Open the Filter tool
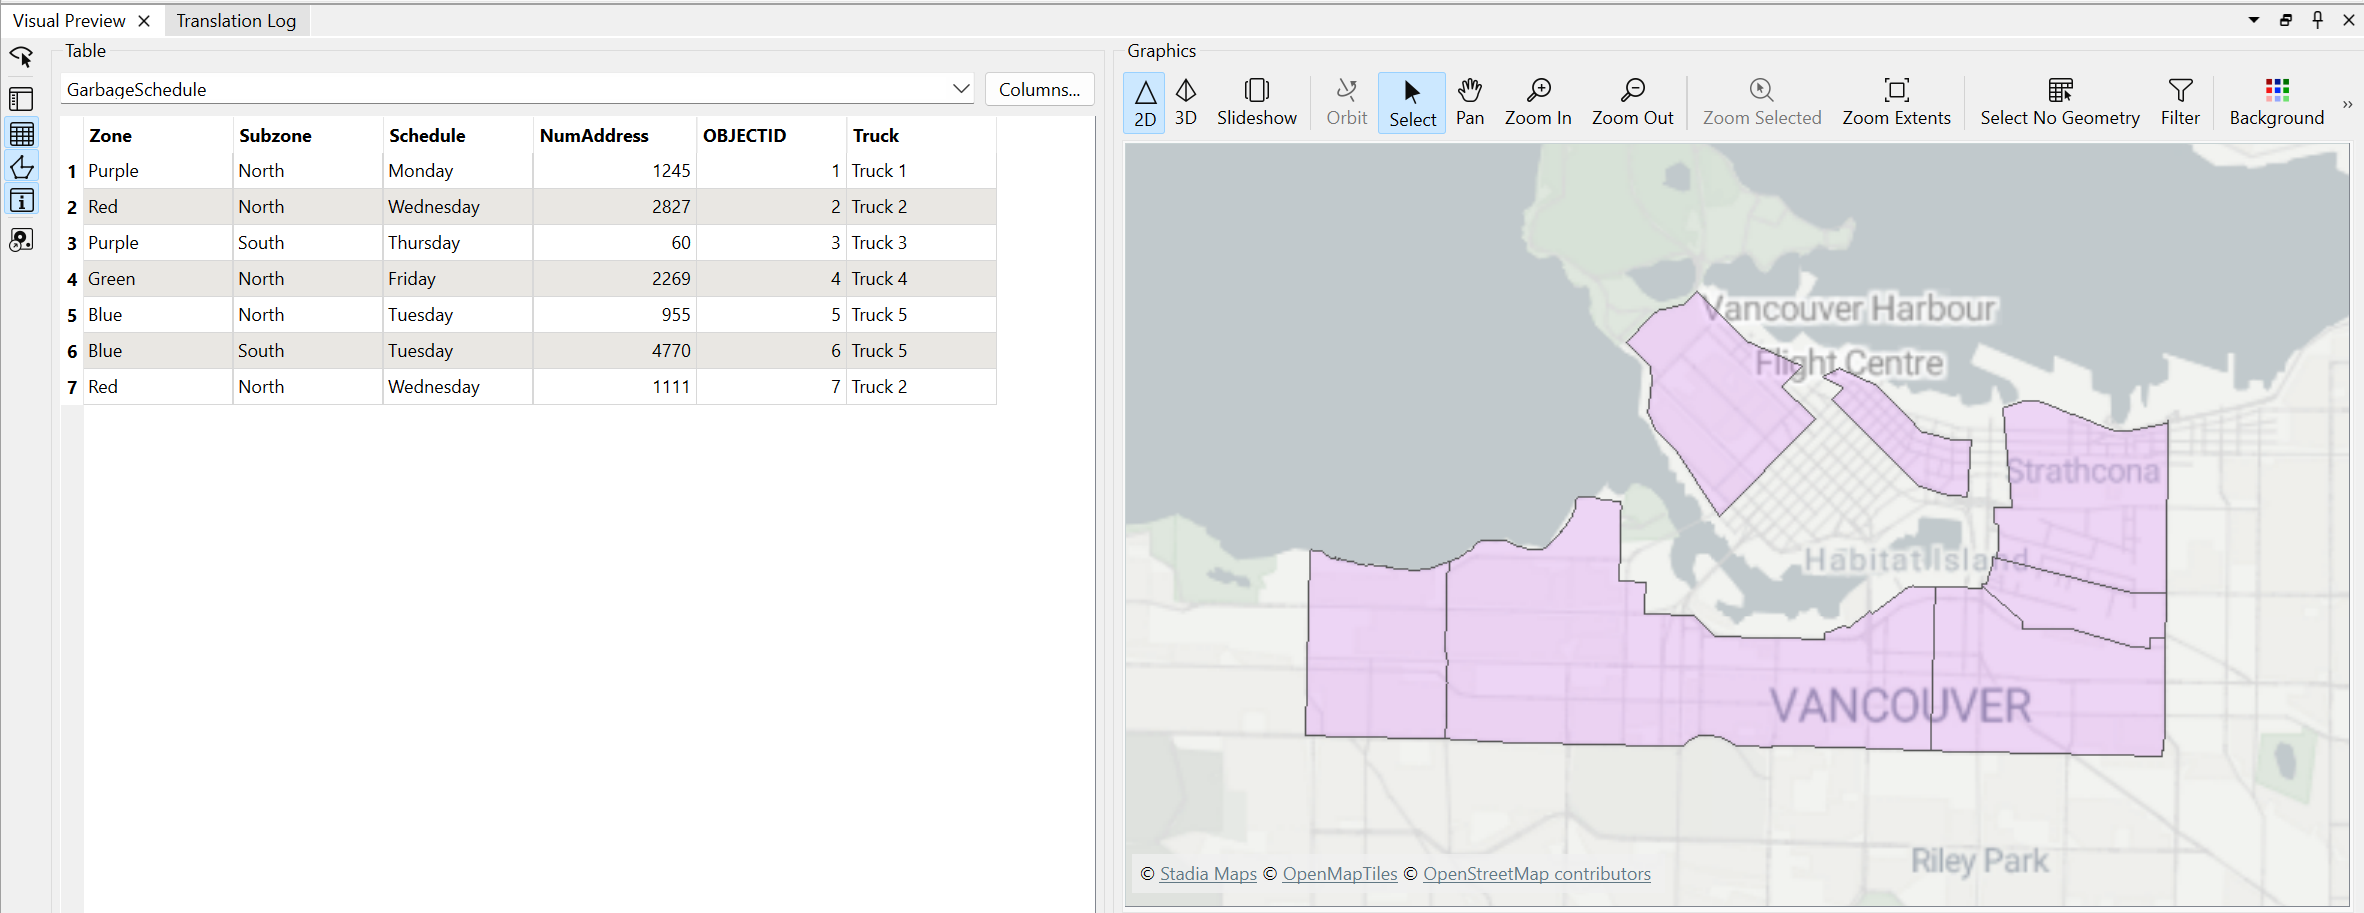 (2179, 102)
